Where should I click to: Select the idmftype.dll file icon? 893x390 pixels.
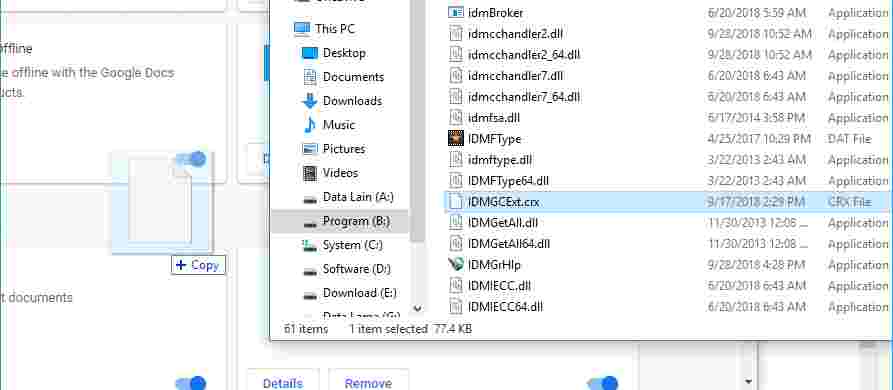point(456,160)
